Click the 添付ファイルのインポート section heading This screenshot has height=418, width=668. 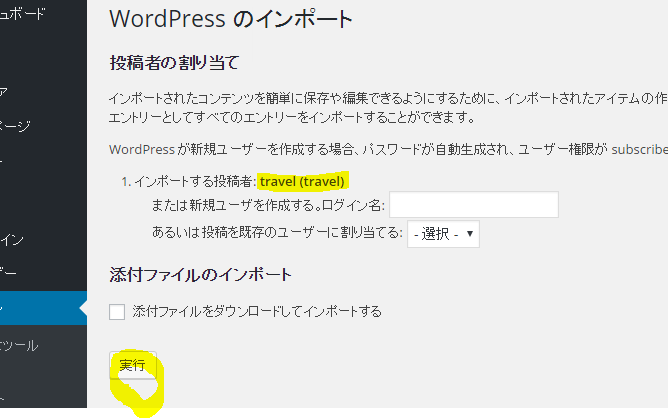pos(200,275)
